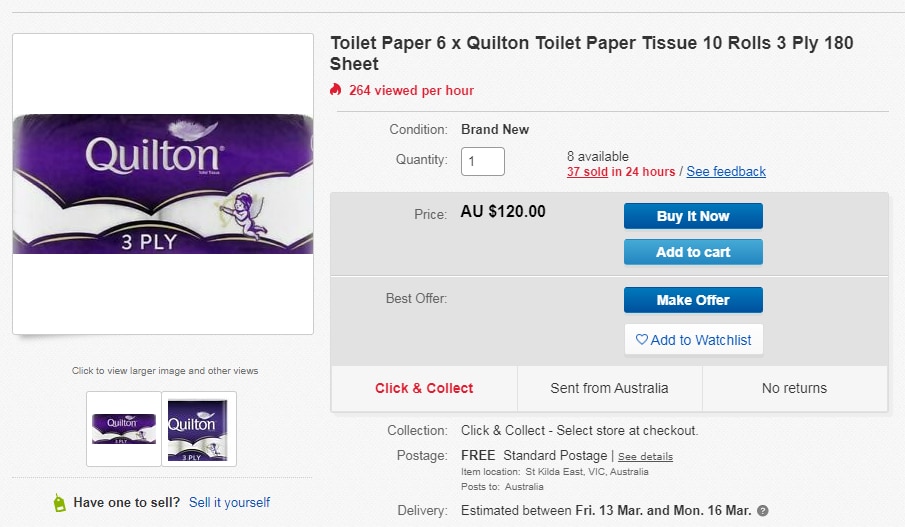This screenshot has height=527, width=905.
Task: Click the heart icon on Add to Watchlist
Action: [642, 340]
